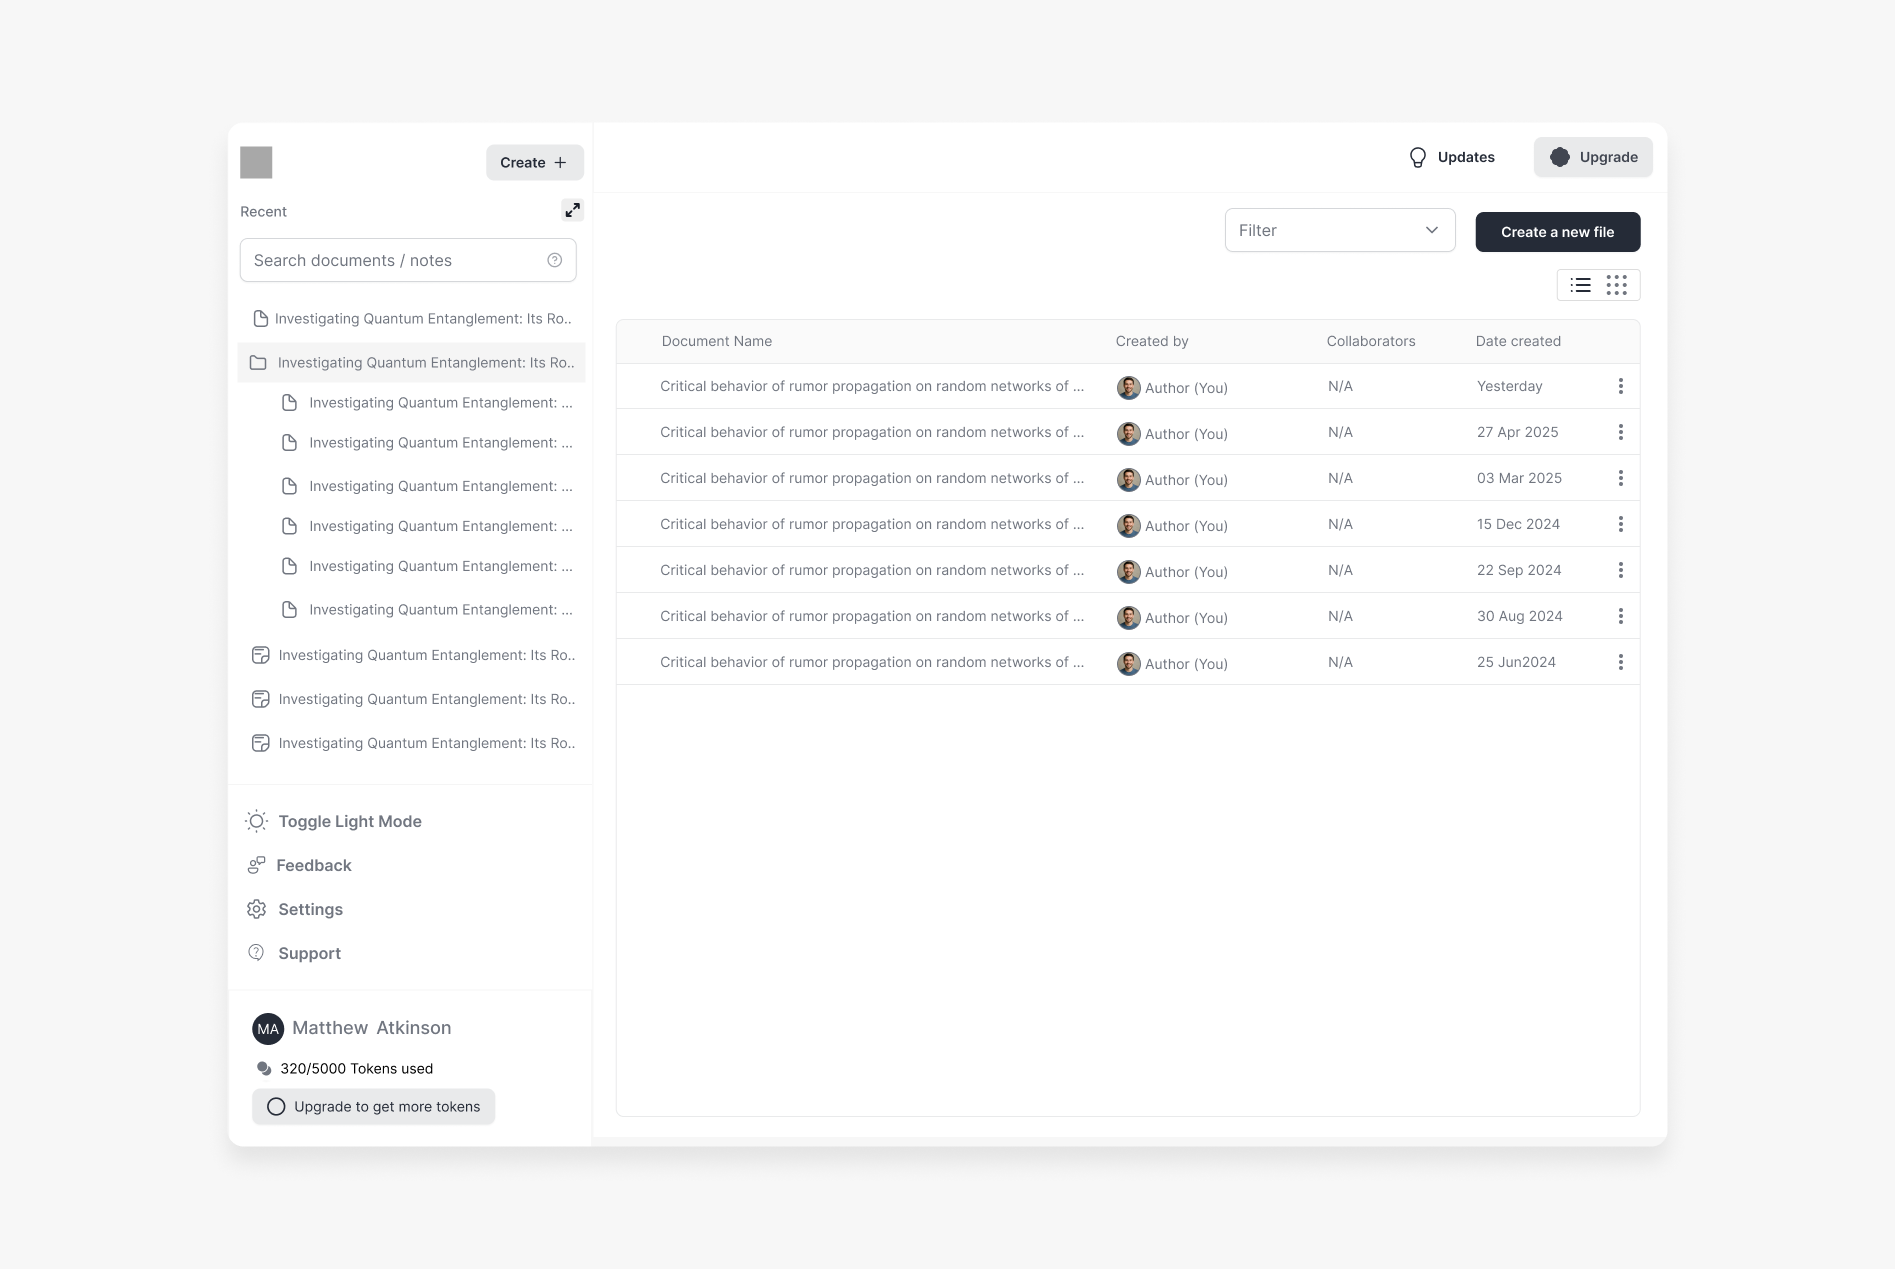1895x1269 pixels.
Task: Click the 15 Dec 2024 date cell
Action: (1518, 524)
